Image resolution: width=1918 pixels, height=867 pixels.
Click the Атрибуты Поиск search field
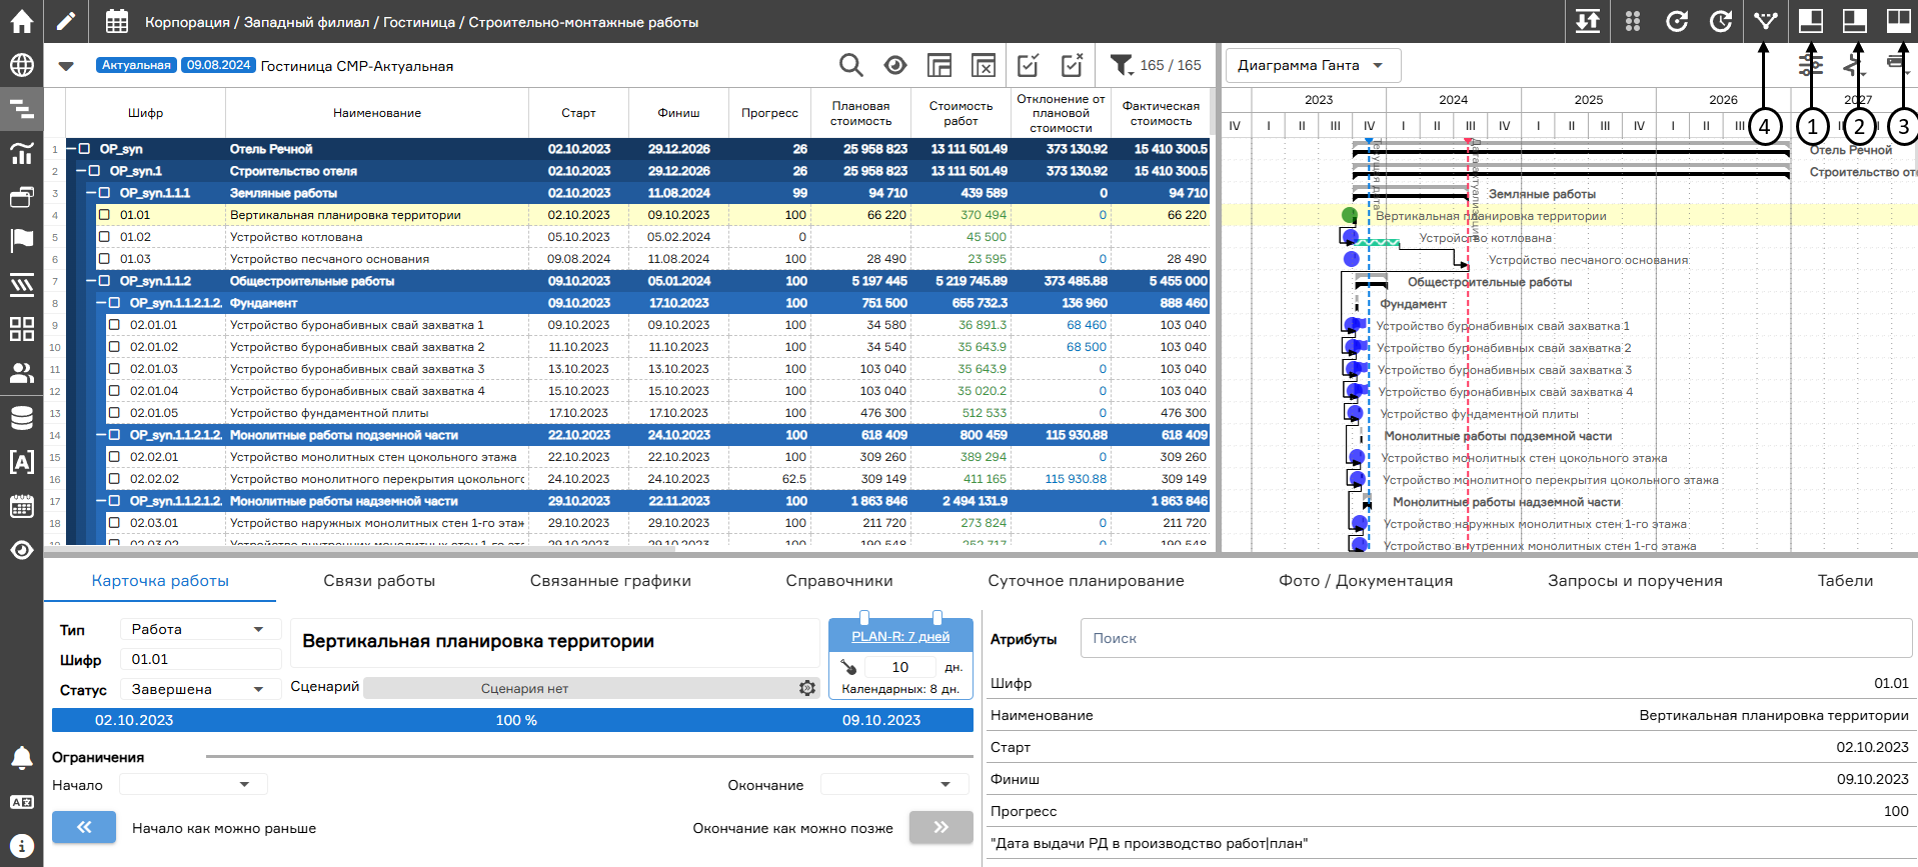1496,638
